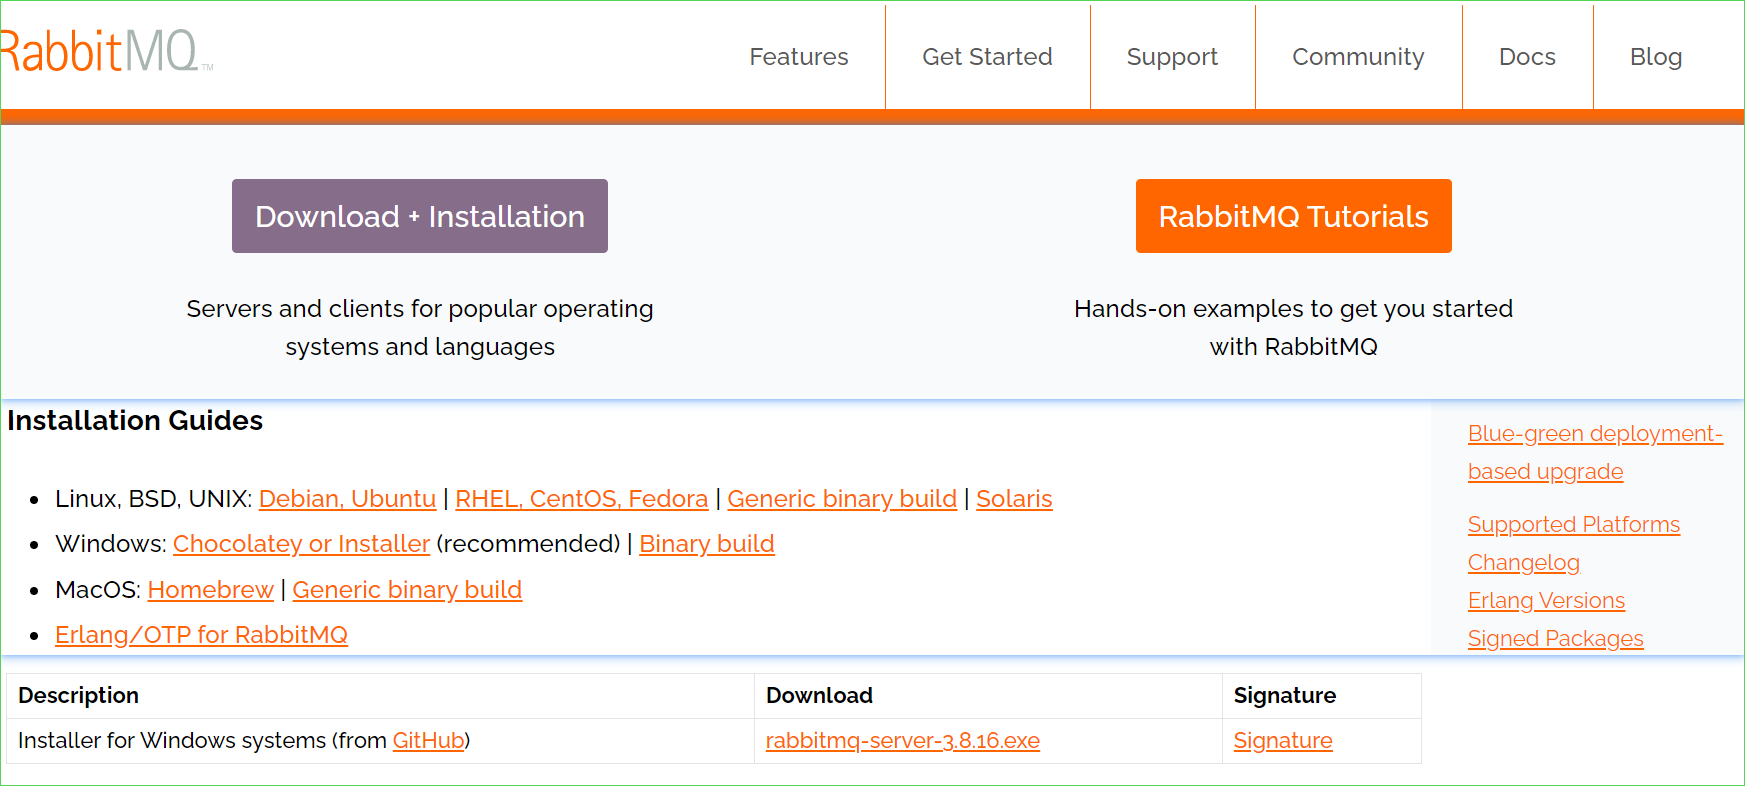Open the Get Started menu item

click(987, 57)
